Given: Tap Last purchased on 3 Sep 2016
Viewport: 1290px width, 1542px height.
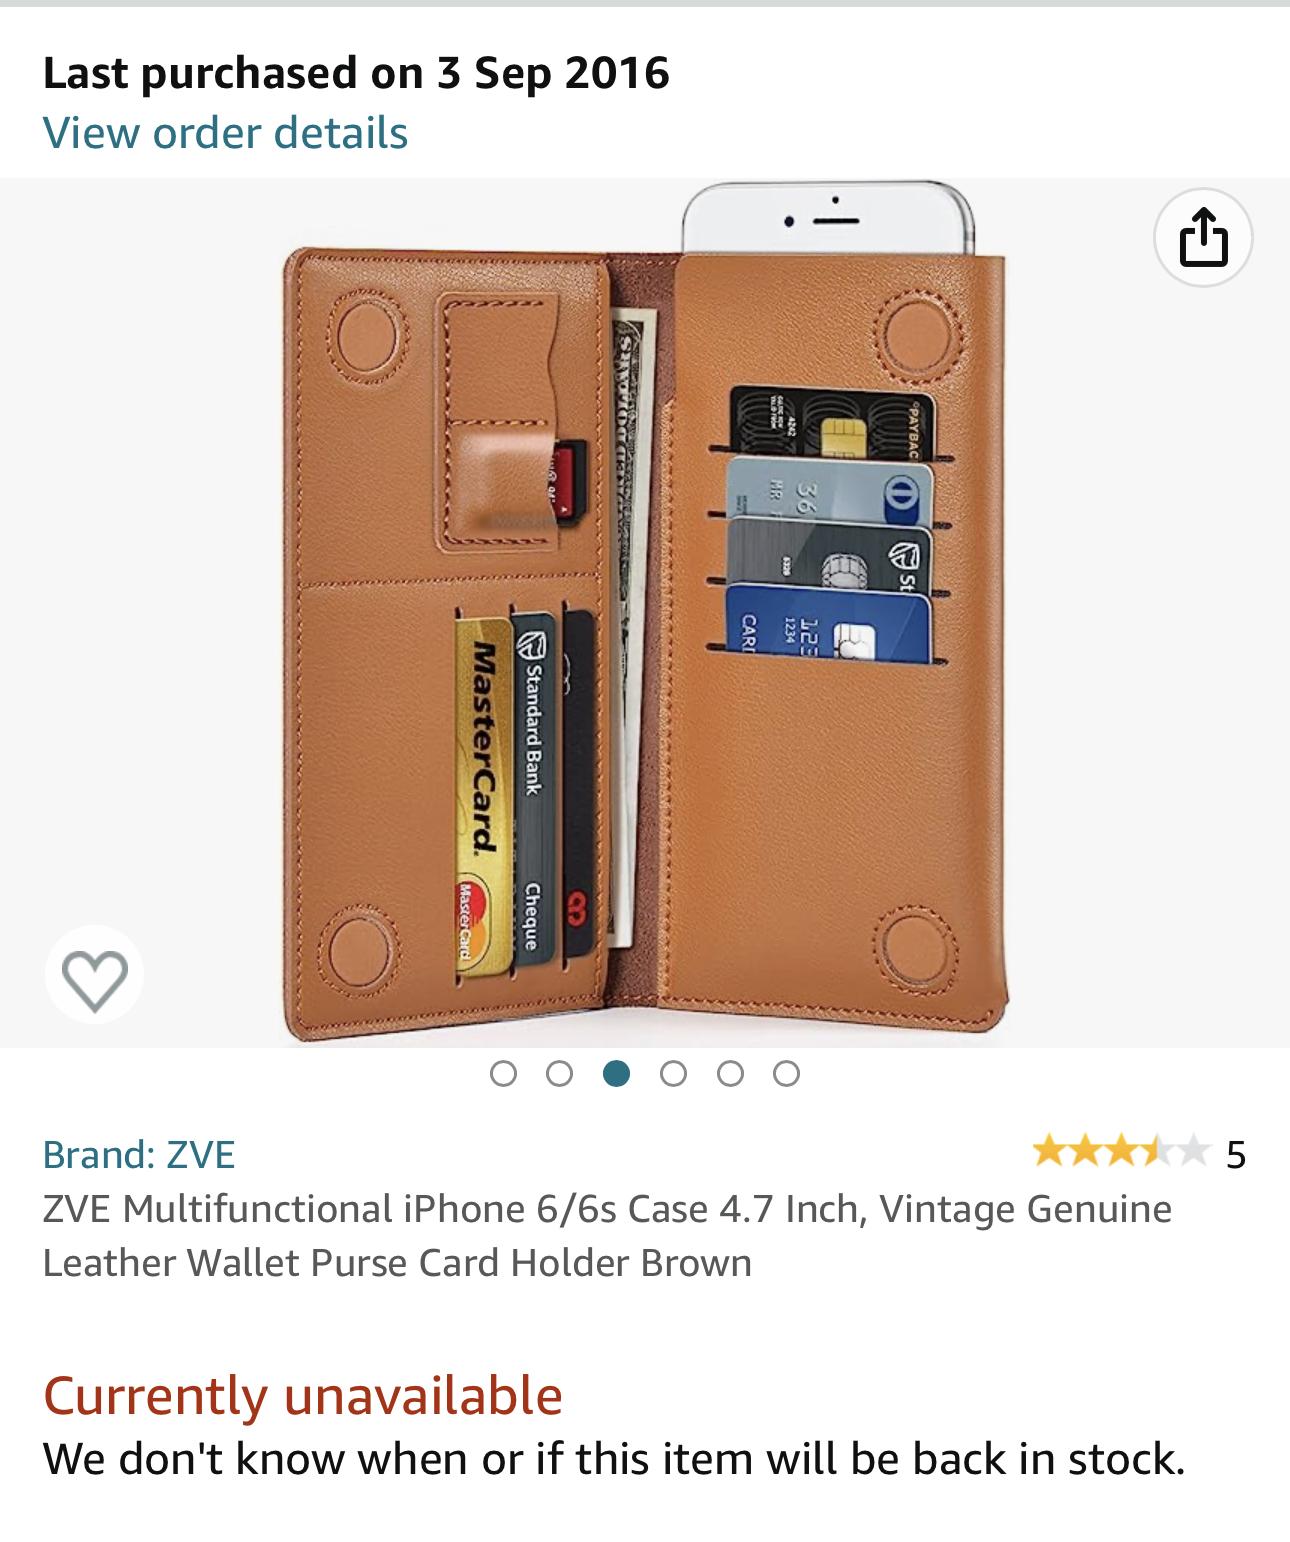Looking at the screenshot, I should (x=356, y=73).
